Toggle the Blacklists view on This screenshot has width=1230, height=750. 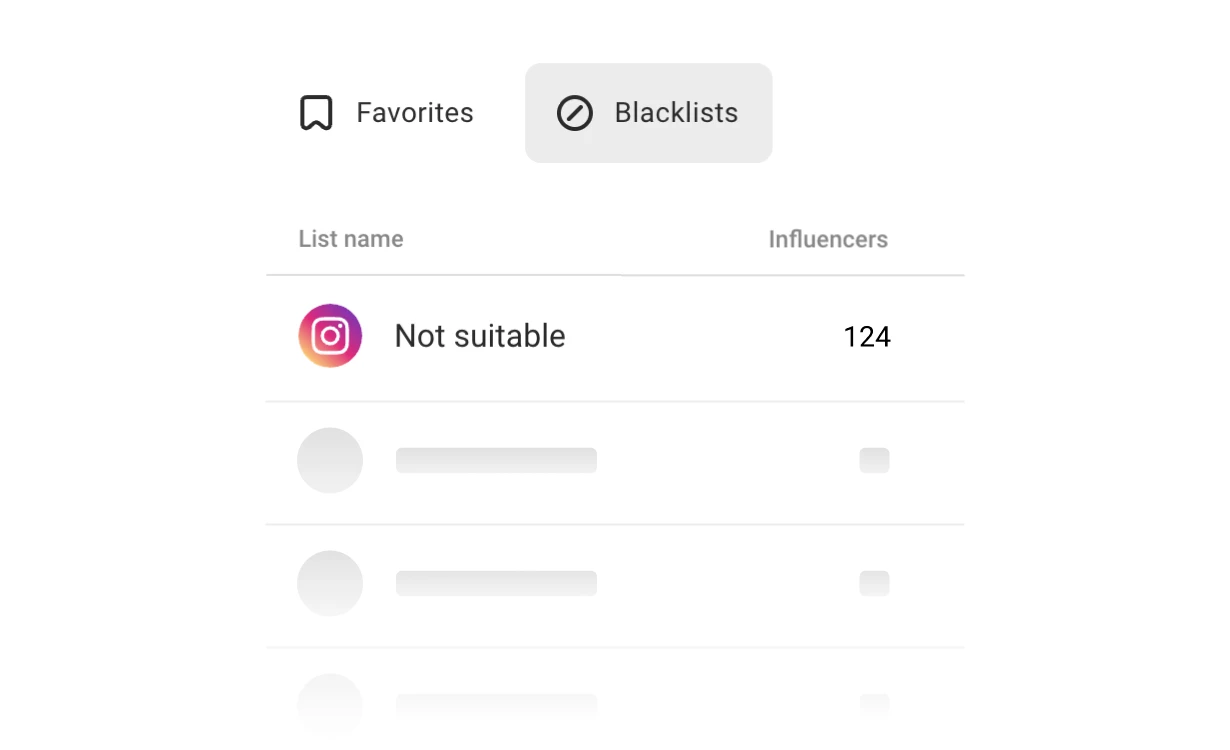648,113
